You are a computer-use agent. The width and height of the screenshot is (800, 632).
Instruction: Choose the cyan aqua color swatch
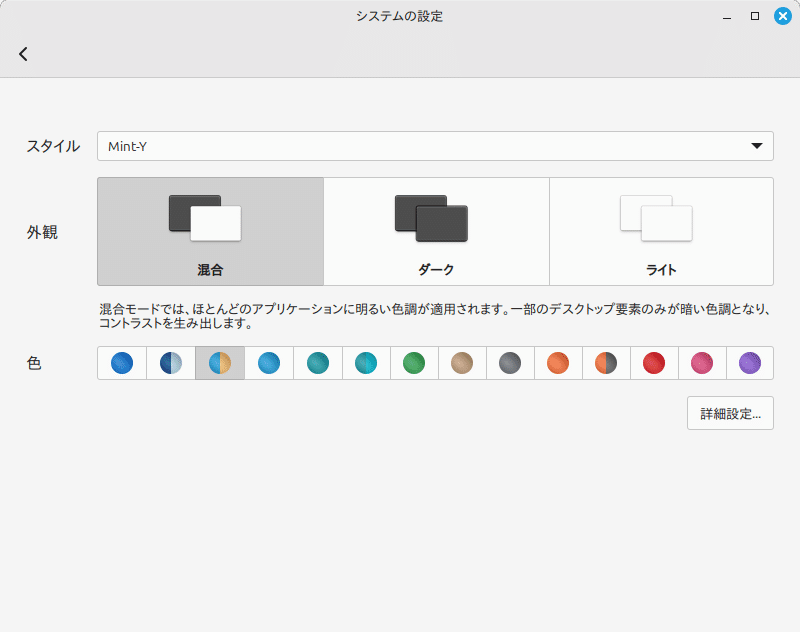[x=366, y=363]
